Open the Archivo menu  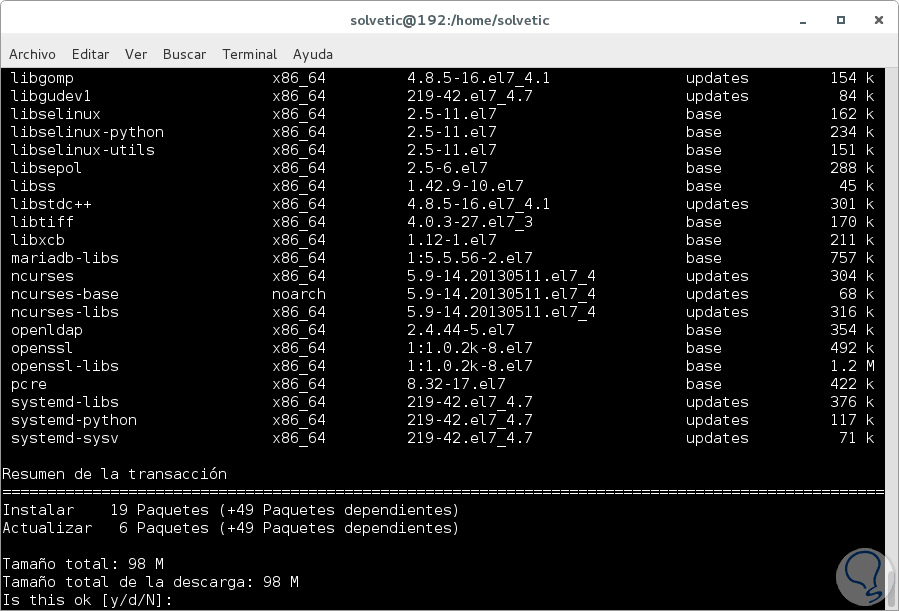(32, 54)
